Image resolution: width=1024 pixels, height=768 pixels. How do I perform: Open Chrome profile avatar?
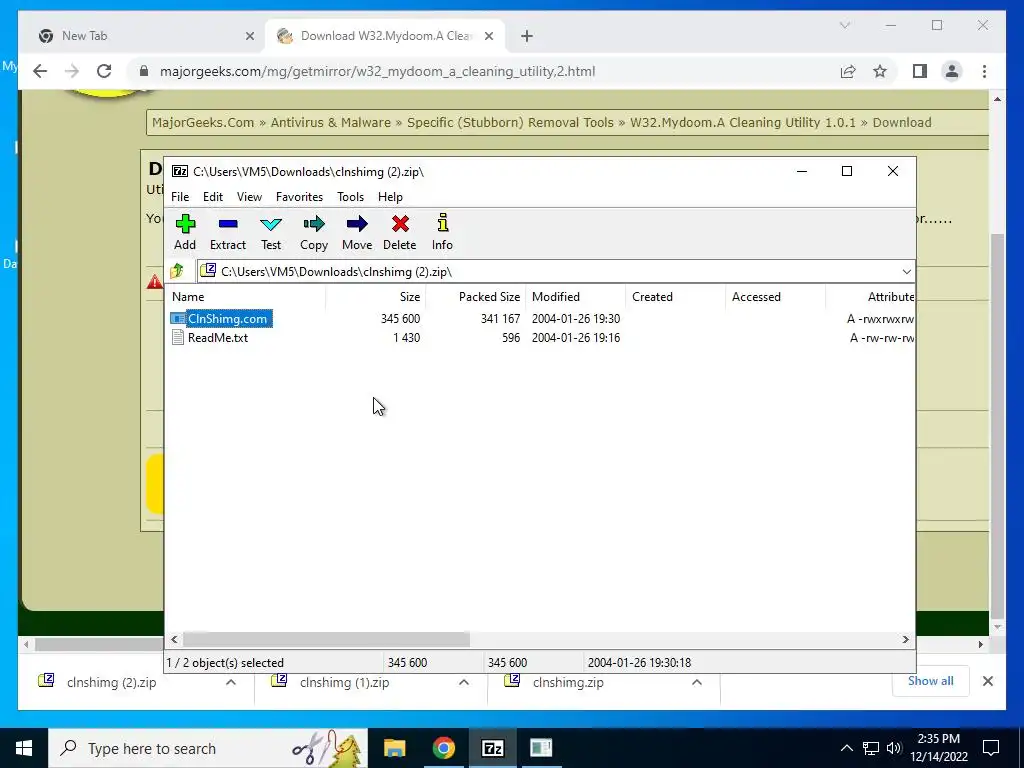click(952, 71)
